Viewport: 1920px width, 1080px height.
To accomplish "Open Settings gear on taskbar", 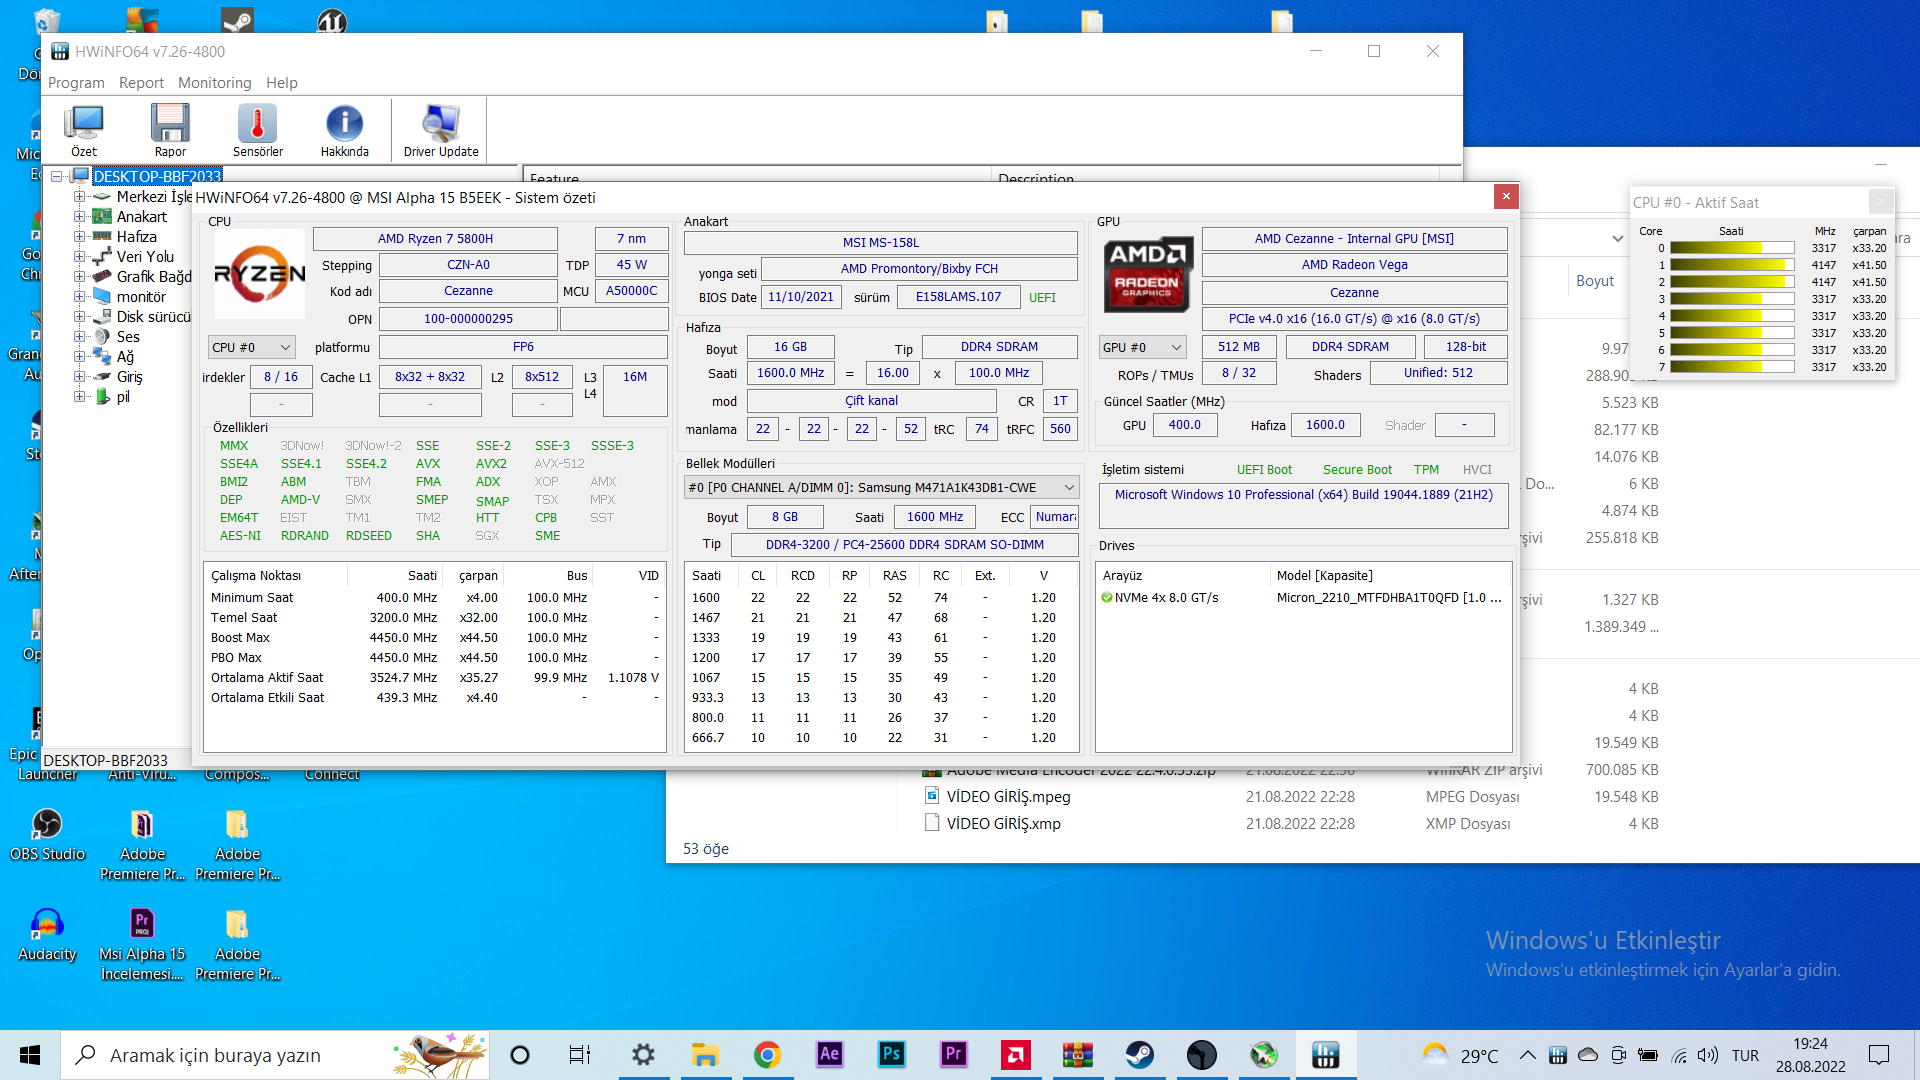I will [643, 1055].
